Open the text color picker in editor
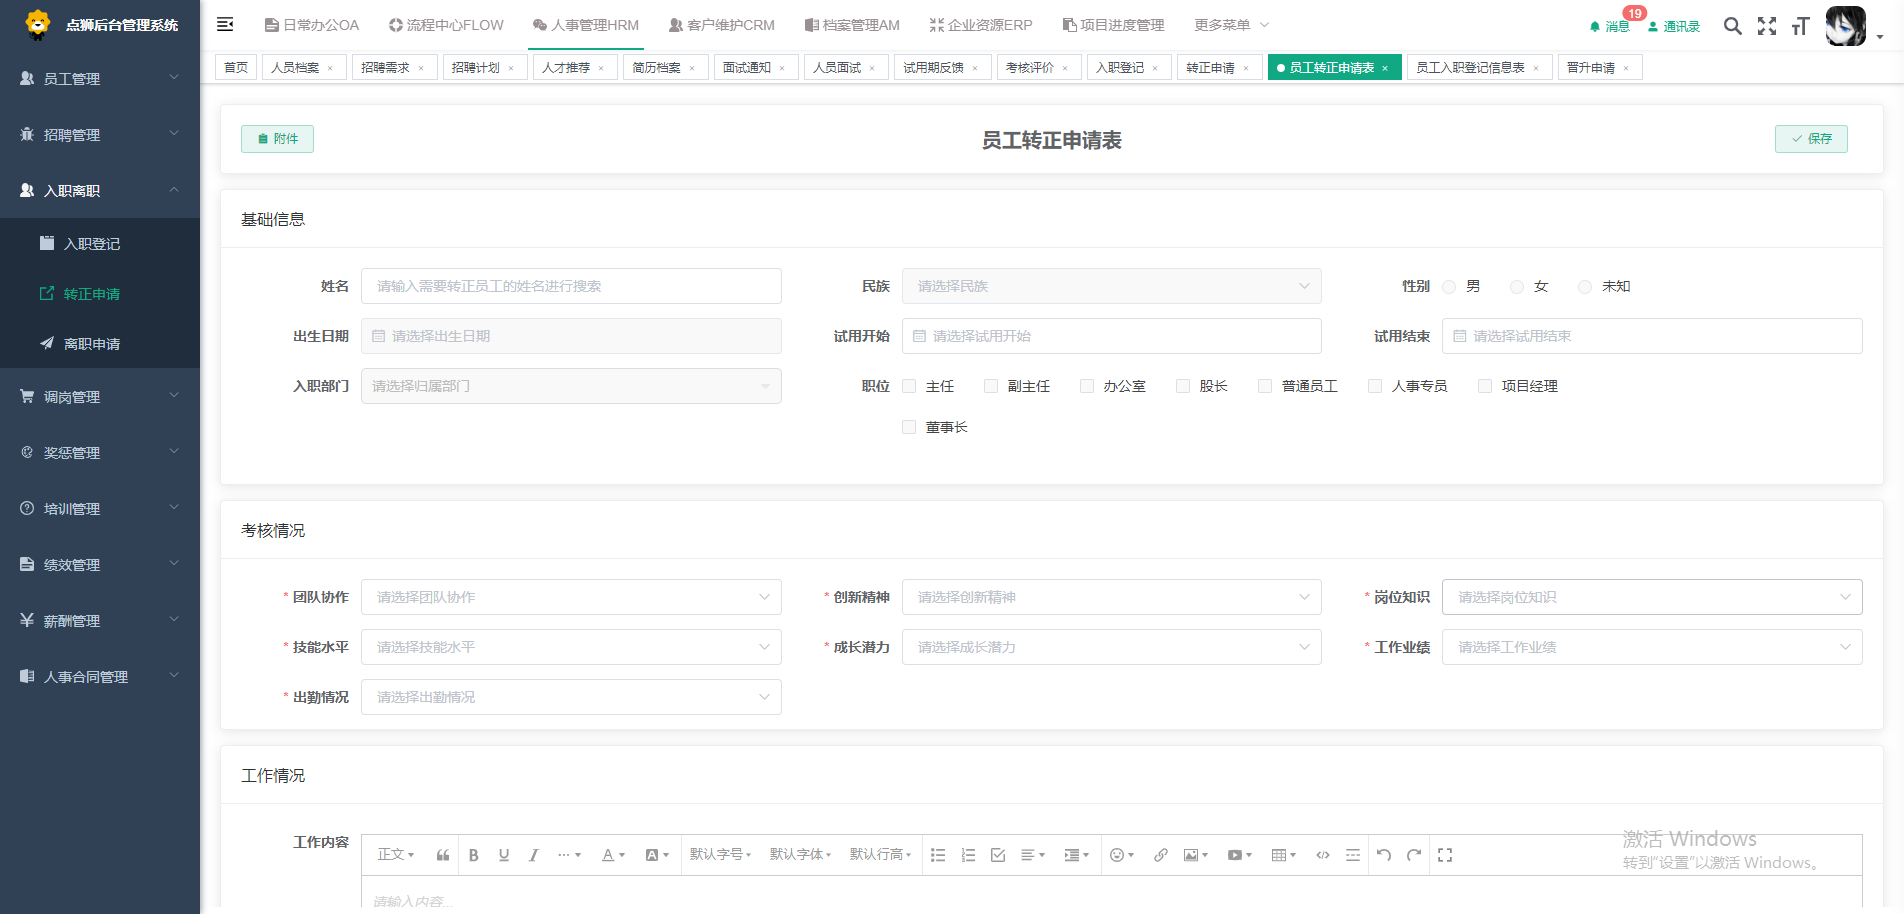This screenshot has width=1904, height=914. (x=613, y=855)
